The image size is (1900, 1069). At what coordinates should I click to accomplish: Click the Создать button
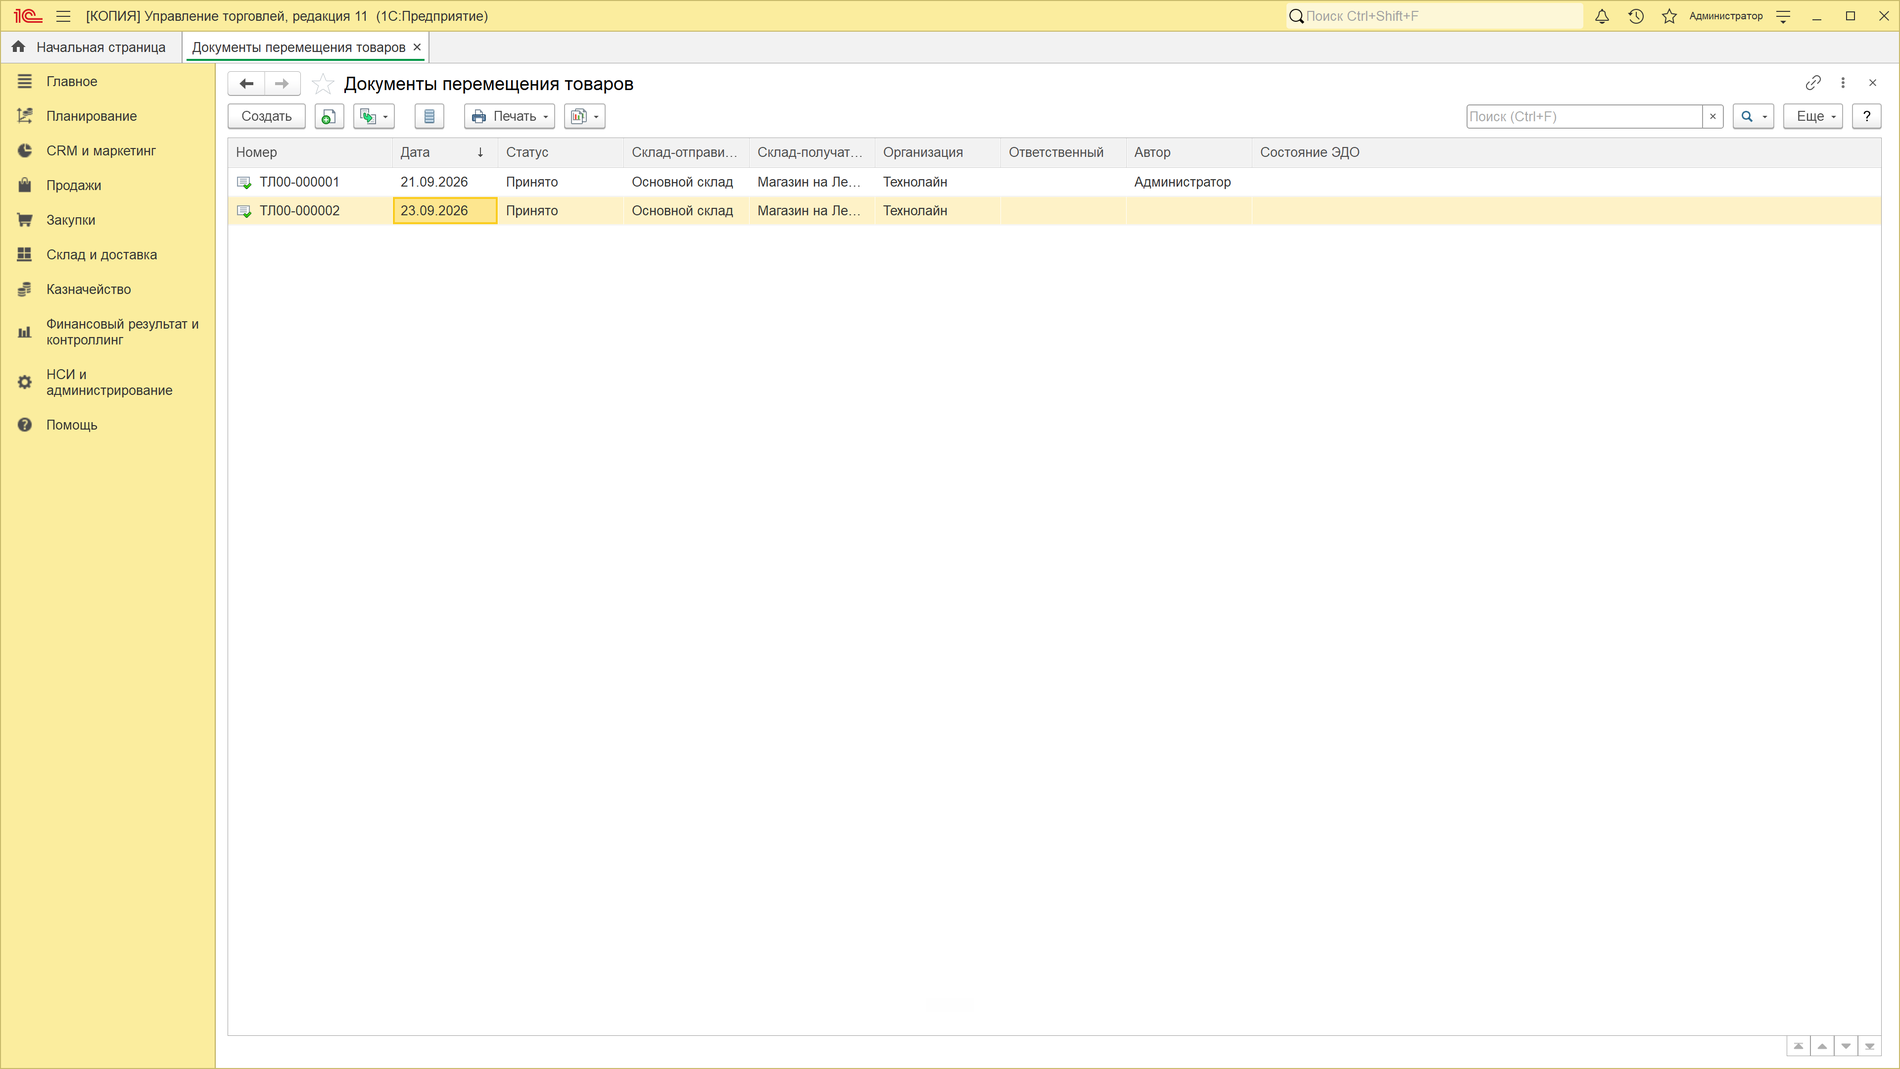click(x=267, y=116)
